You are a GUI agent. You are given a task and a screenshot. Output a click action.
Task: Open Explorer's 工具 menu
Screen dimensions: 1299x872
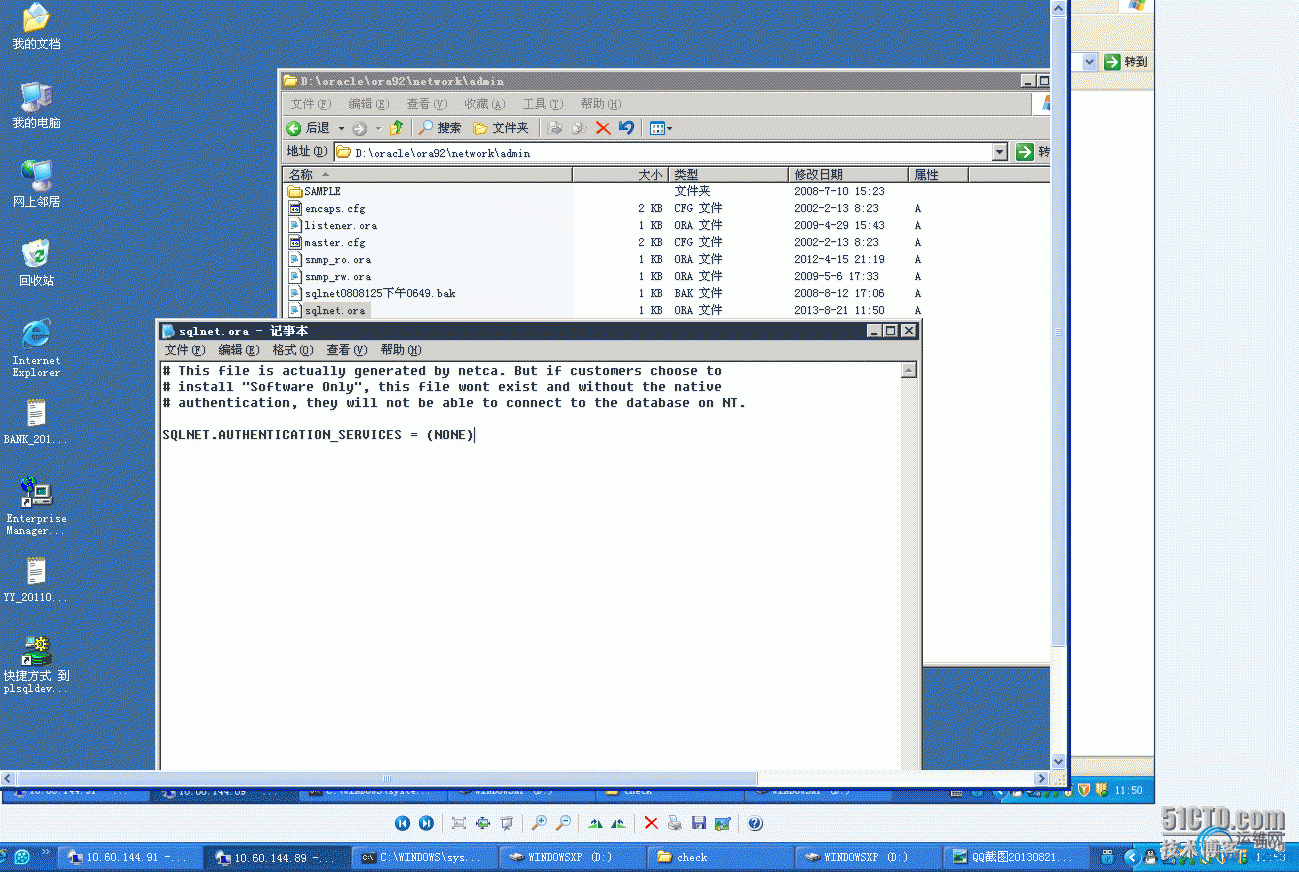pyautogui.click(x=542, y=104)
